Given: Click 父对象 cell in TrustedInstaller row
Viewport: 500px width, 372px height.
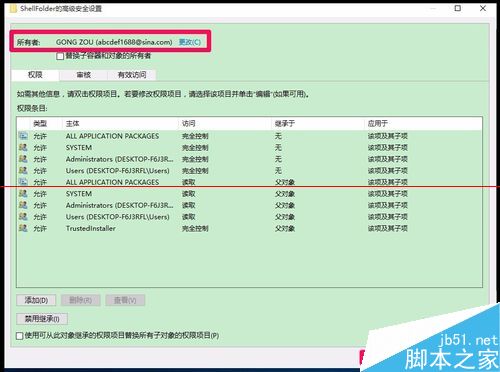Looking at the screenshot, I should (285, 228).
